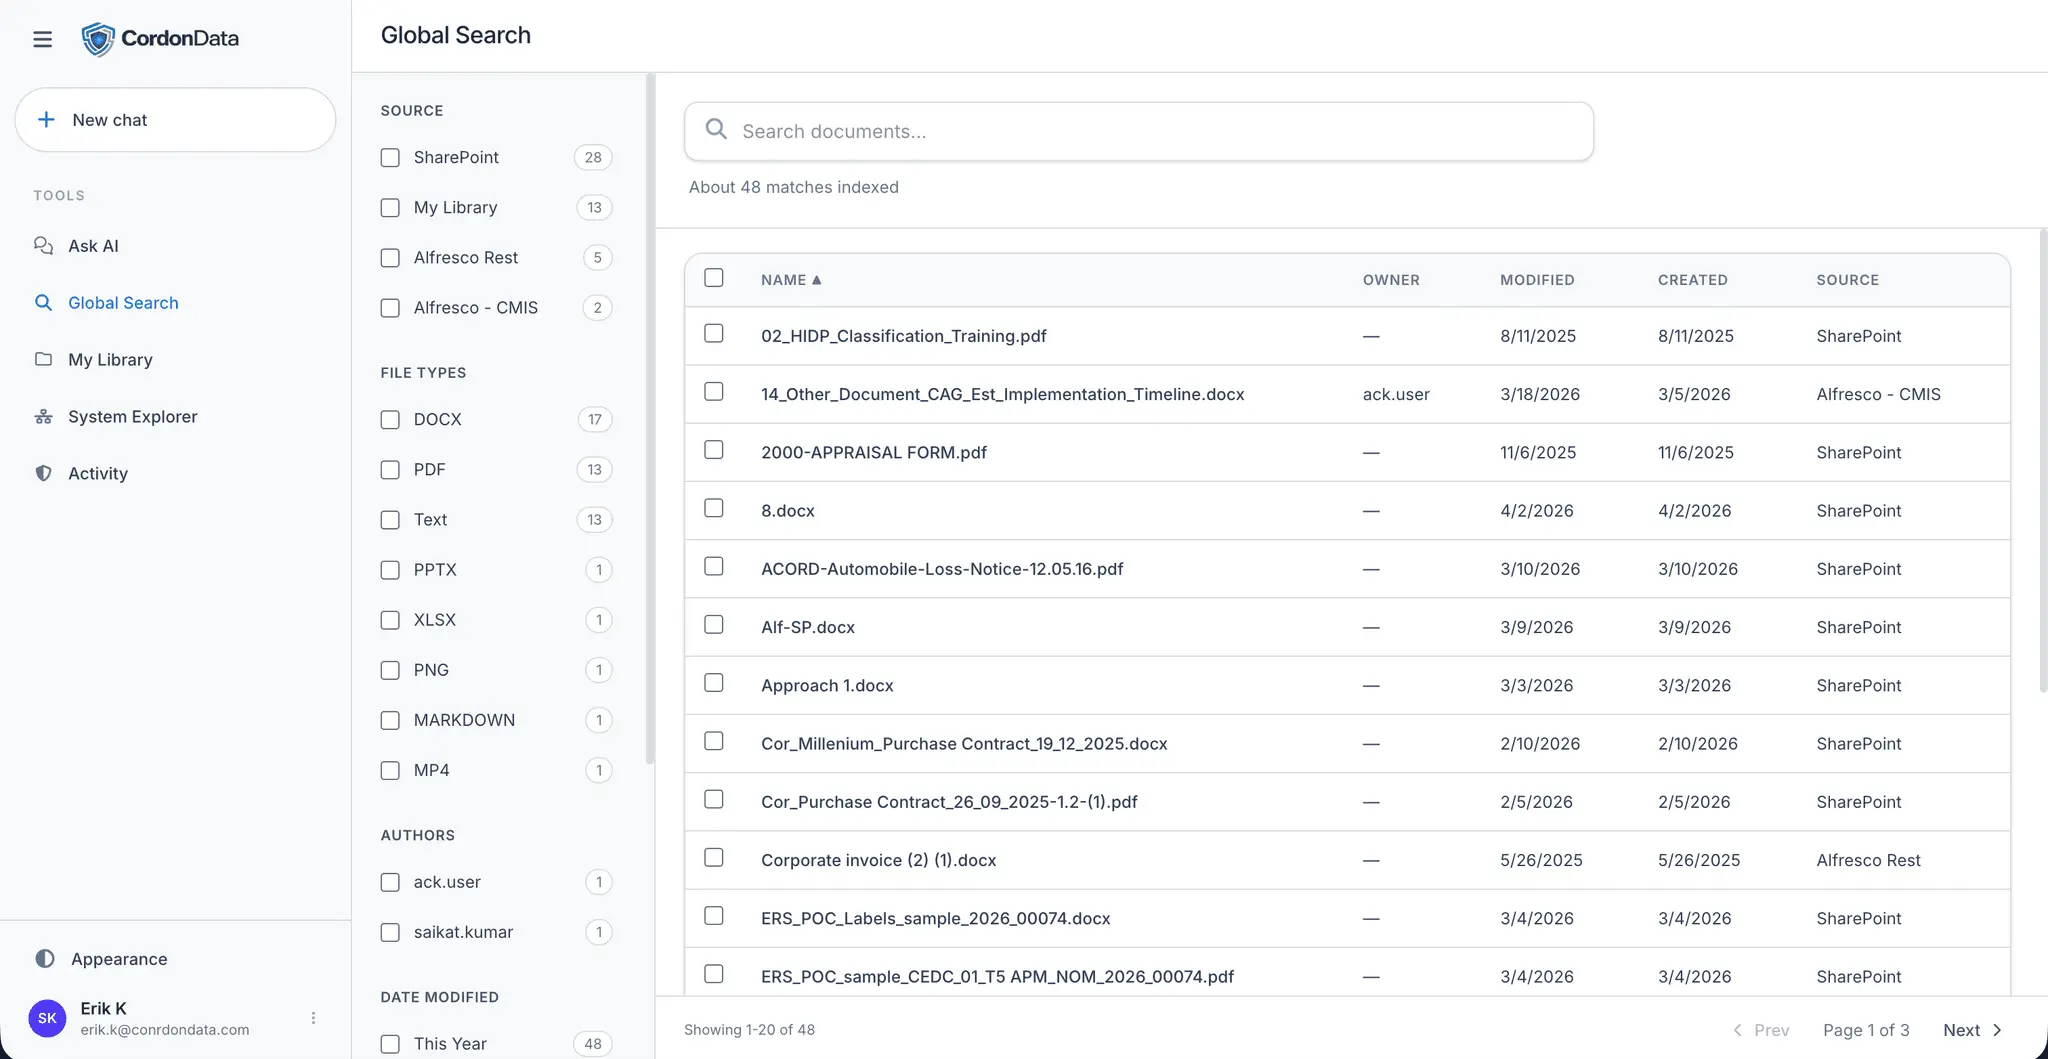Screen dimensions: 2048x1059
Task: Enable the Alfresco - CMIS filter
Action: pos(390,308)
